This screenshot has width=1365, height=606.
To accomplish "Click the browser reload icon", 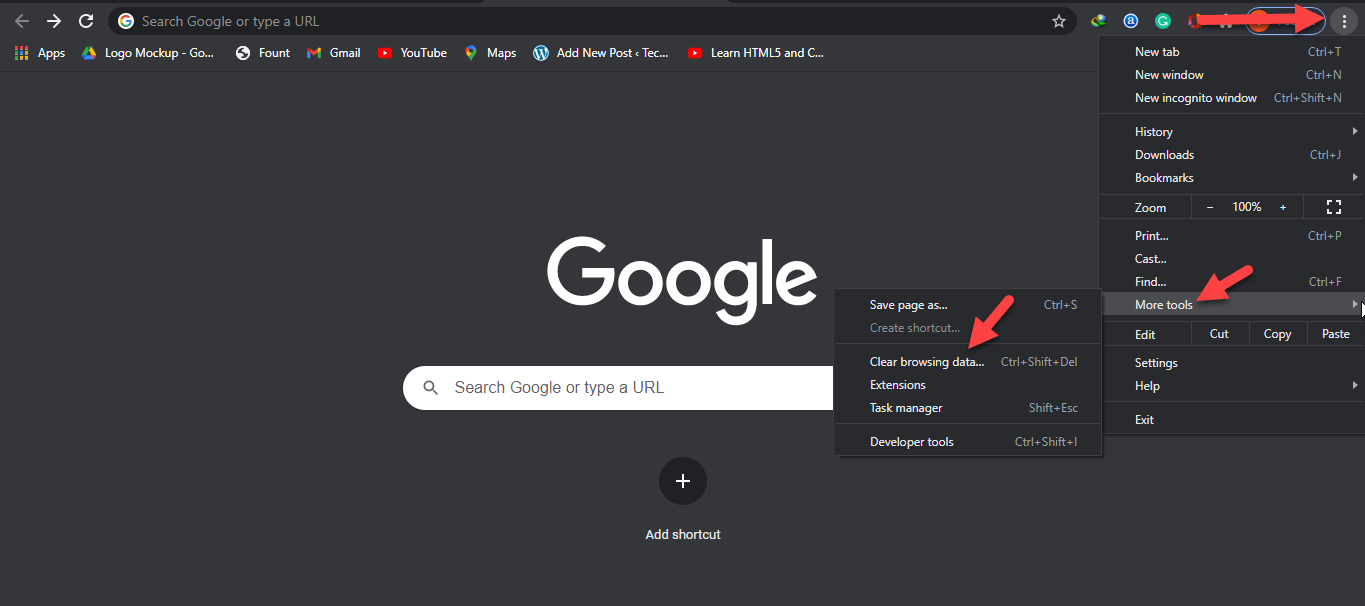I will tap(86, 21).
